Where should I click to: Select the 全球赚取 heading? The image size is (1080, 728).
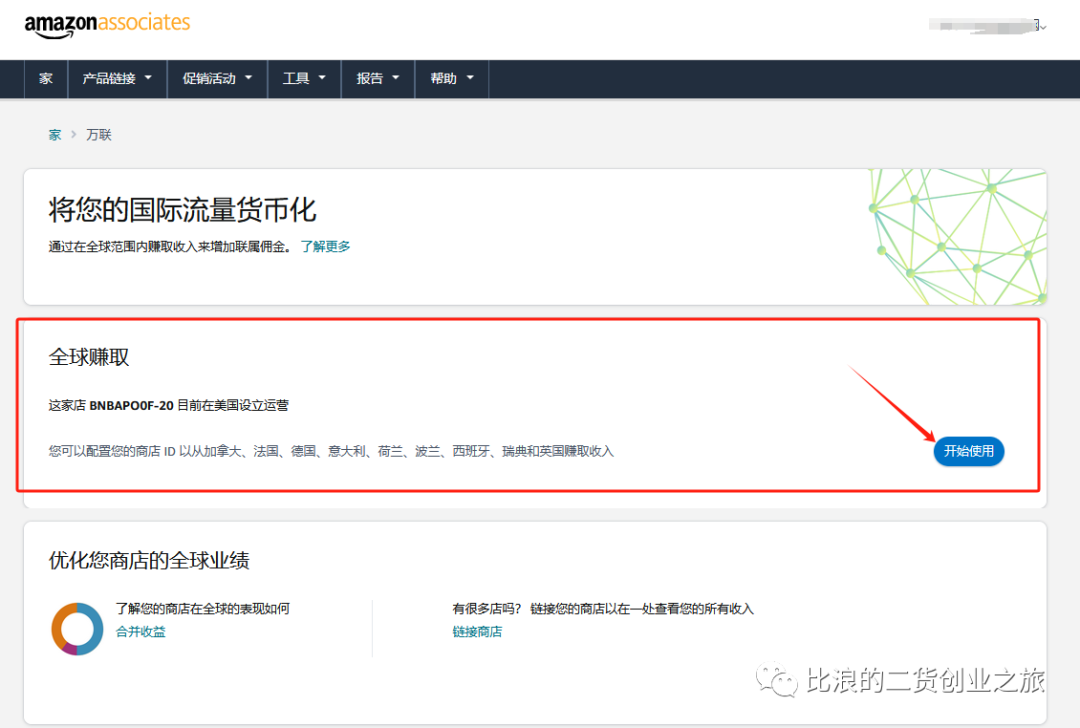point(89,357)
